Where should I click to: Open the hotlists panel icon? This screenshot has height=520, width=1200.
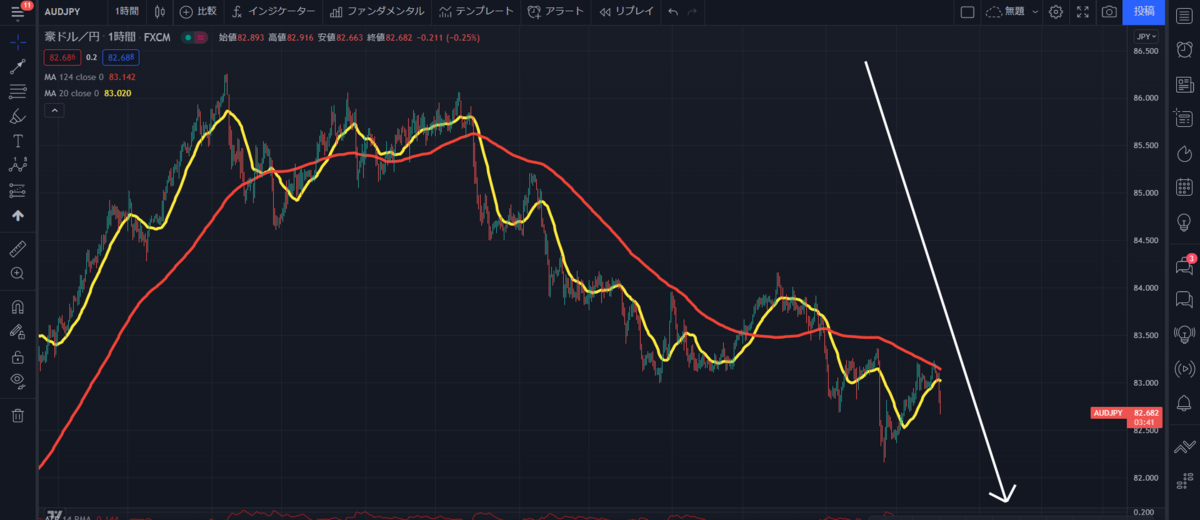(1184, 154)
